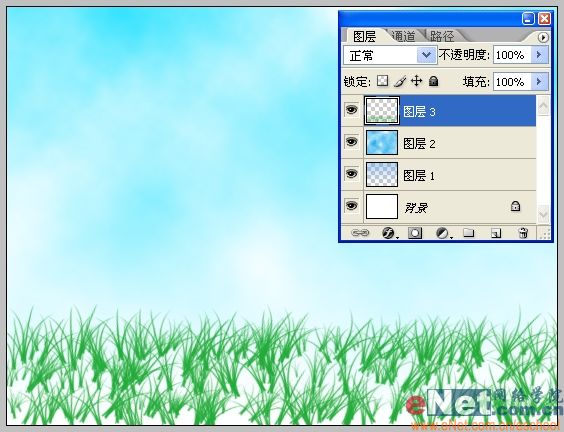Hide 图层 3 via eye icon
Viewport: 564px width, 432px height.
coord(351,109)
